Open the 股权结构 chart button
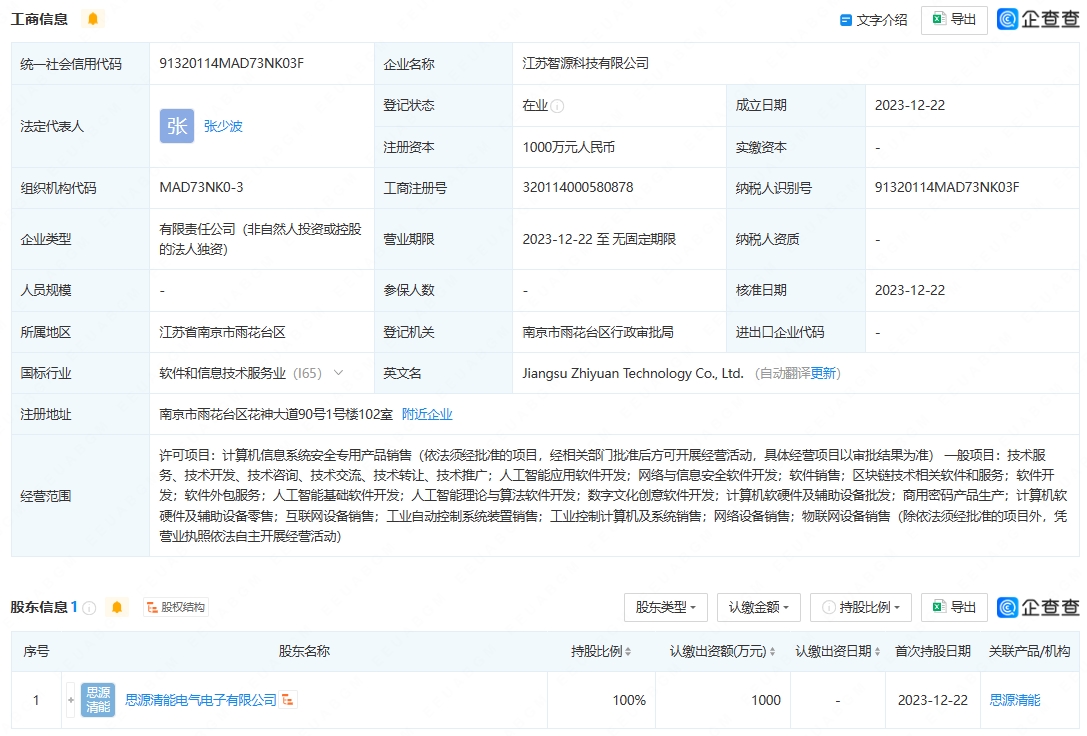 point(176,607)
